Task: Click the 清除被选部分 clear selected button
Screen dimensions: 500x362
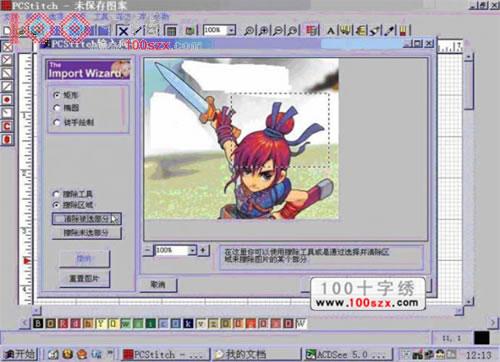Action: point(86,219)
